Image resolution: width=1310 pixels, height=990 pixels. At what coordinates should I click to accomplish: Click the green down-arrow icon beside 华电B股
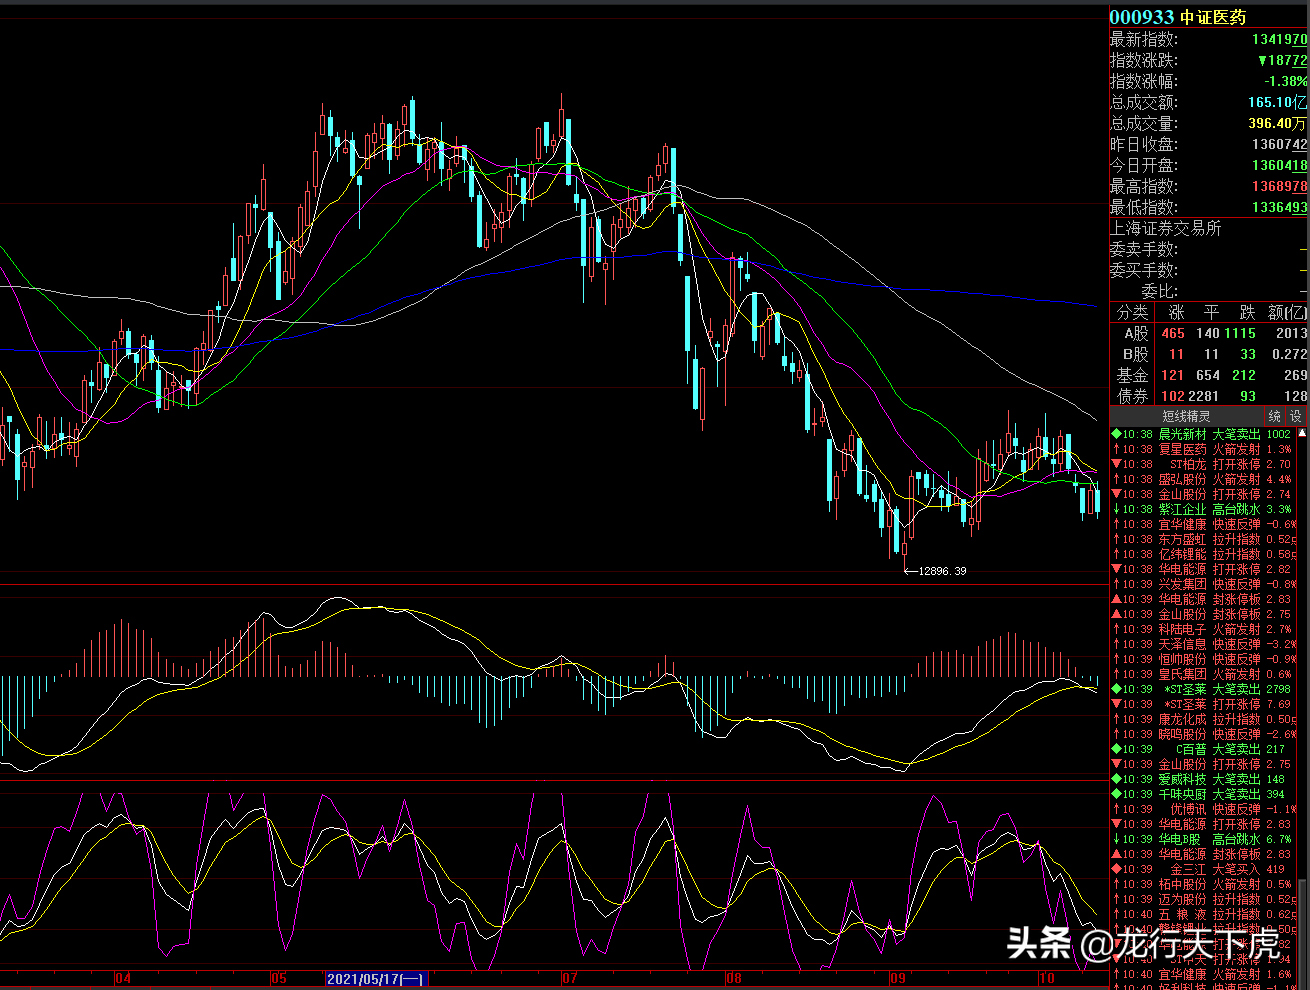click(1116, 839)
